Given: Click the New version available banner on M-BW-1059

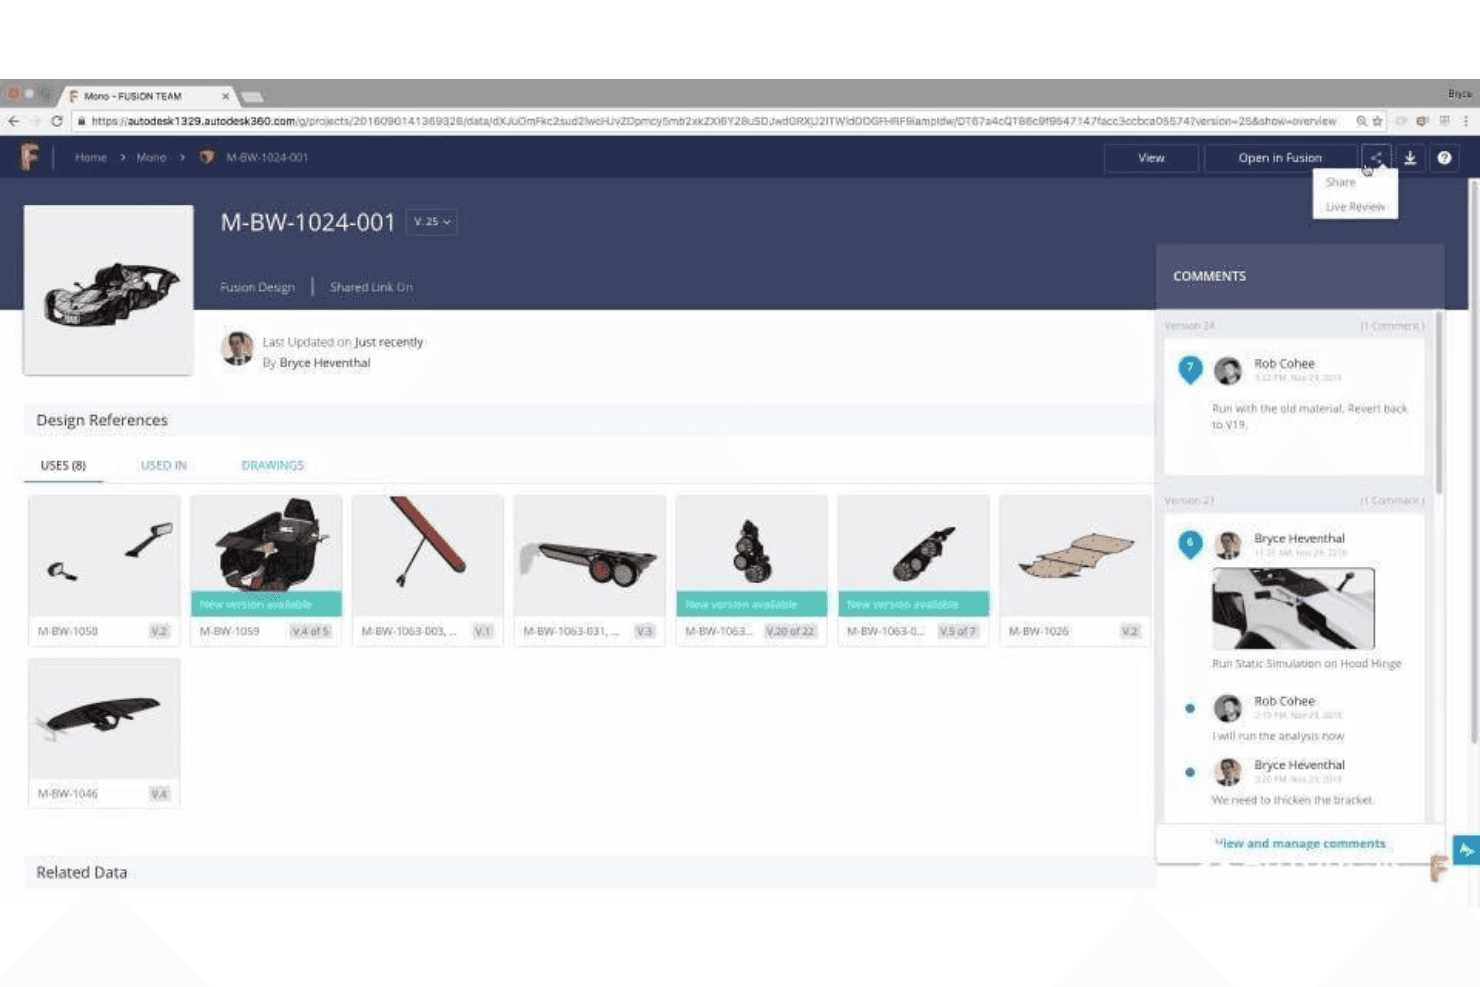Looking at the screenshot, I should pyautogui.click(x=266, y=604).
